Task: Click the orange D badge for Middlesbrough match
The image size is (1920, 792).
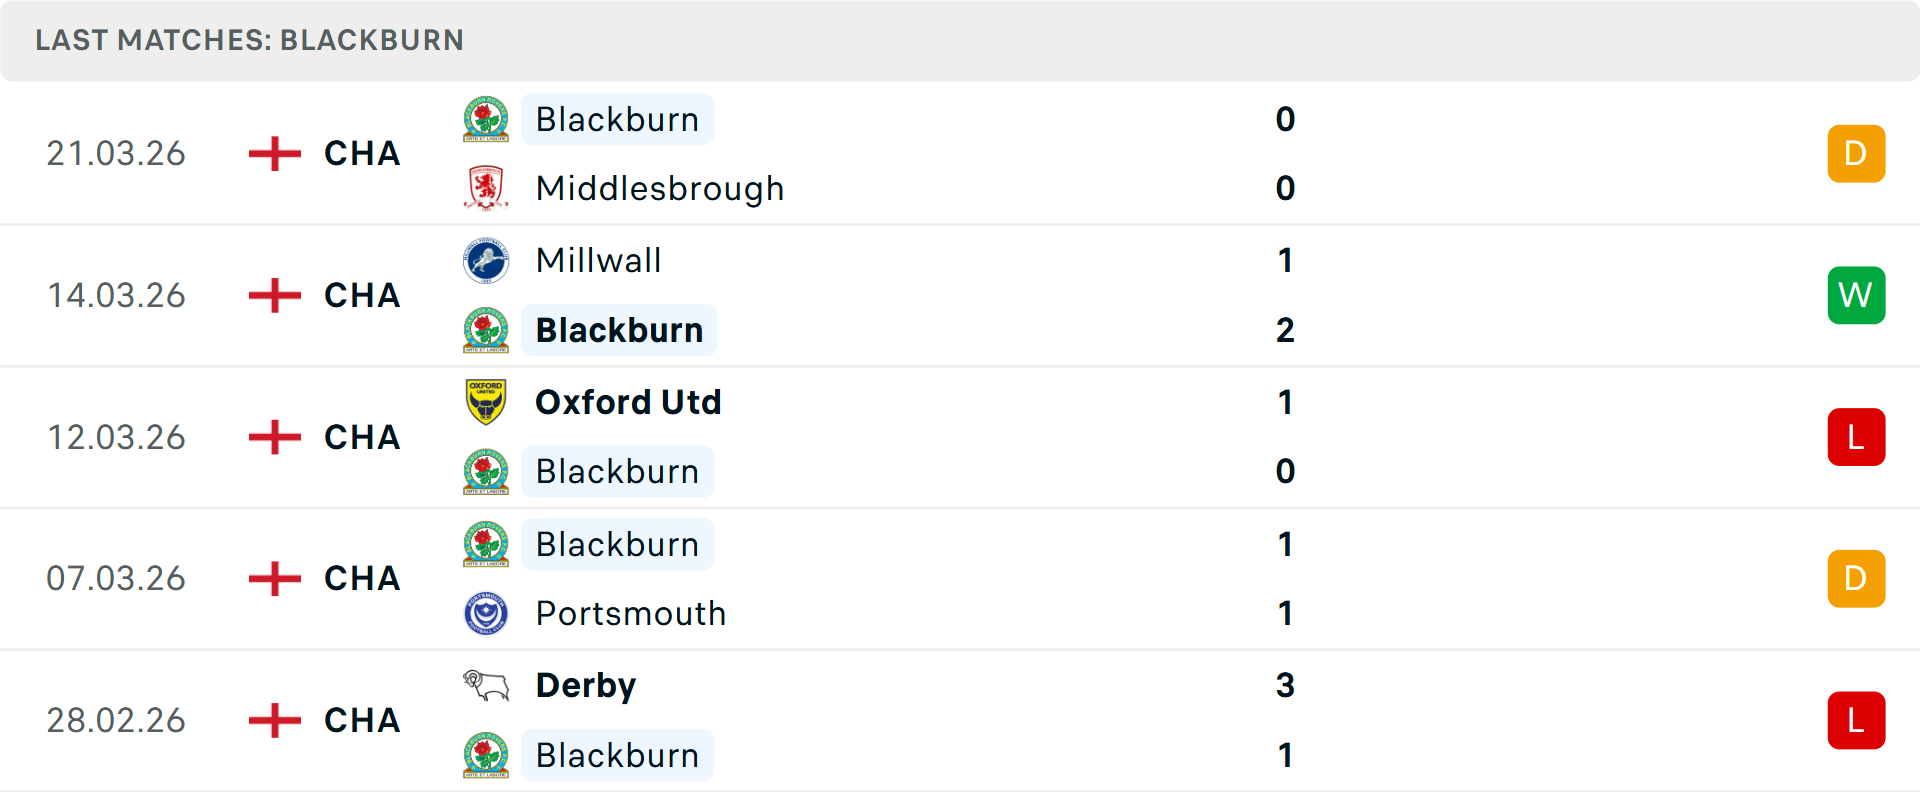Action: [x=1856, y=153]
